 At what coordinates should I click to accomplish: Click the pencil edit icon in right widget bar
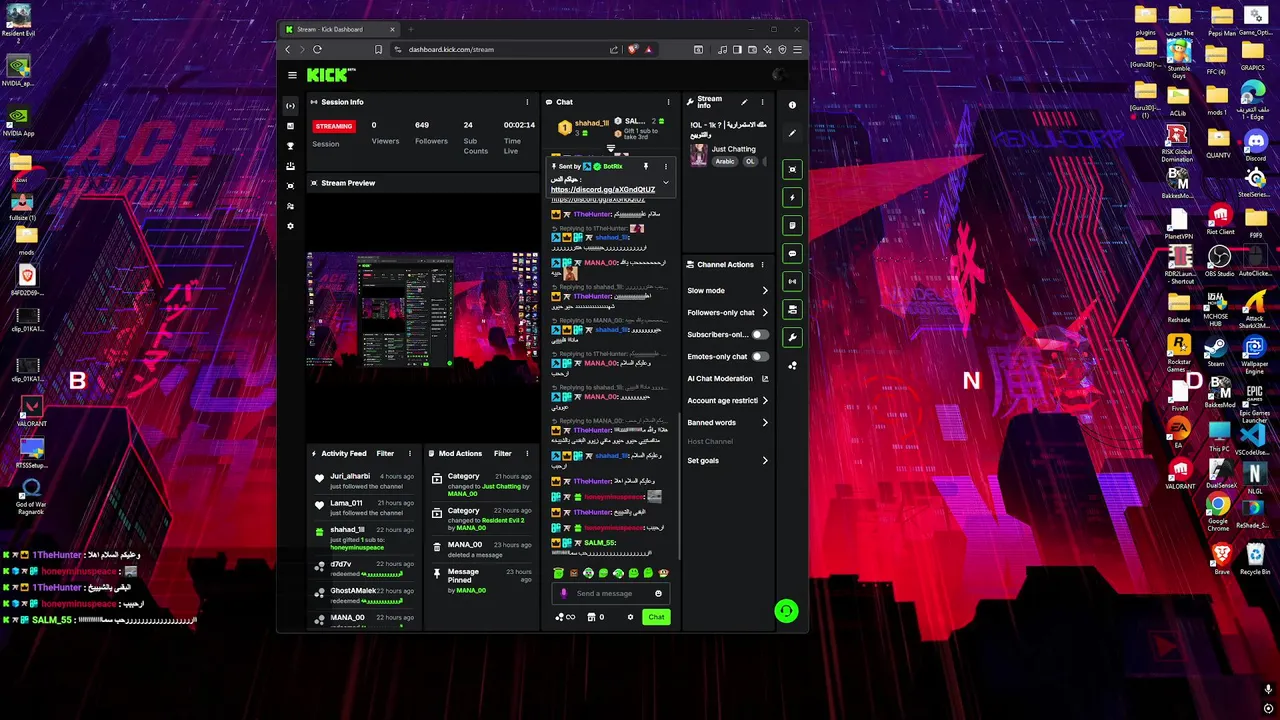[792, 133]
